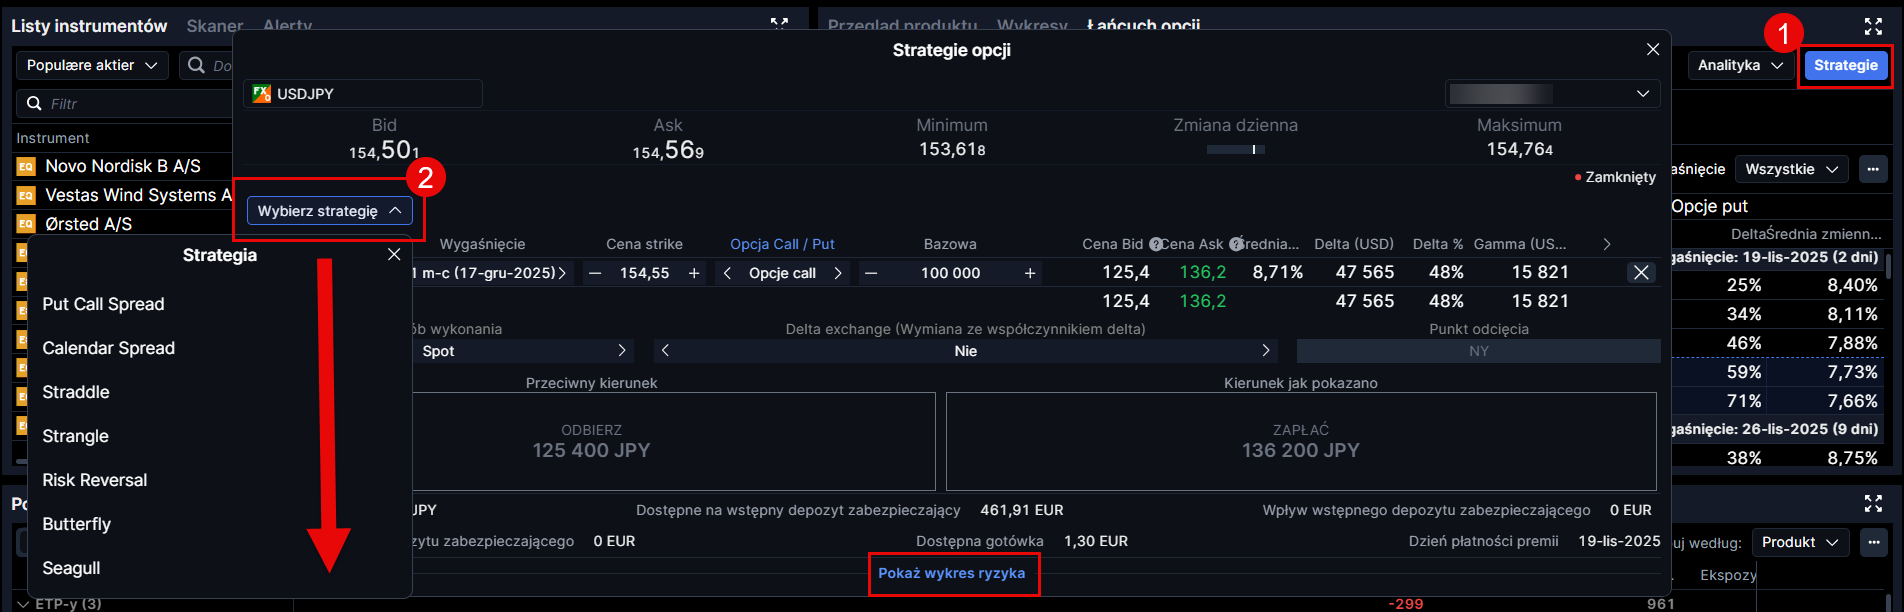This screenshot has height=612, width=1904.
Task: Increase the strike price with plus icon
Action: (694, 273)
